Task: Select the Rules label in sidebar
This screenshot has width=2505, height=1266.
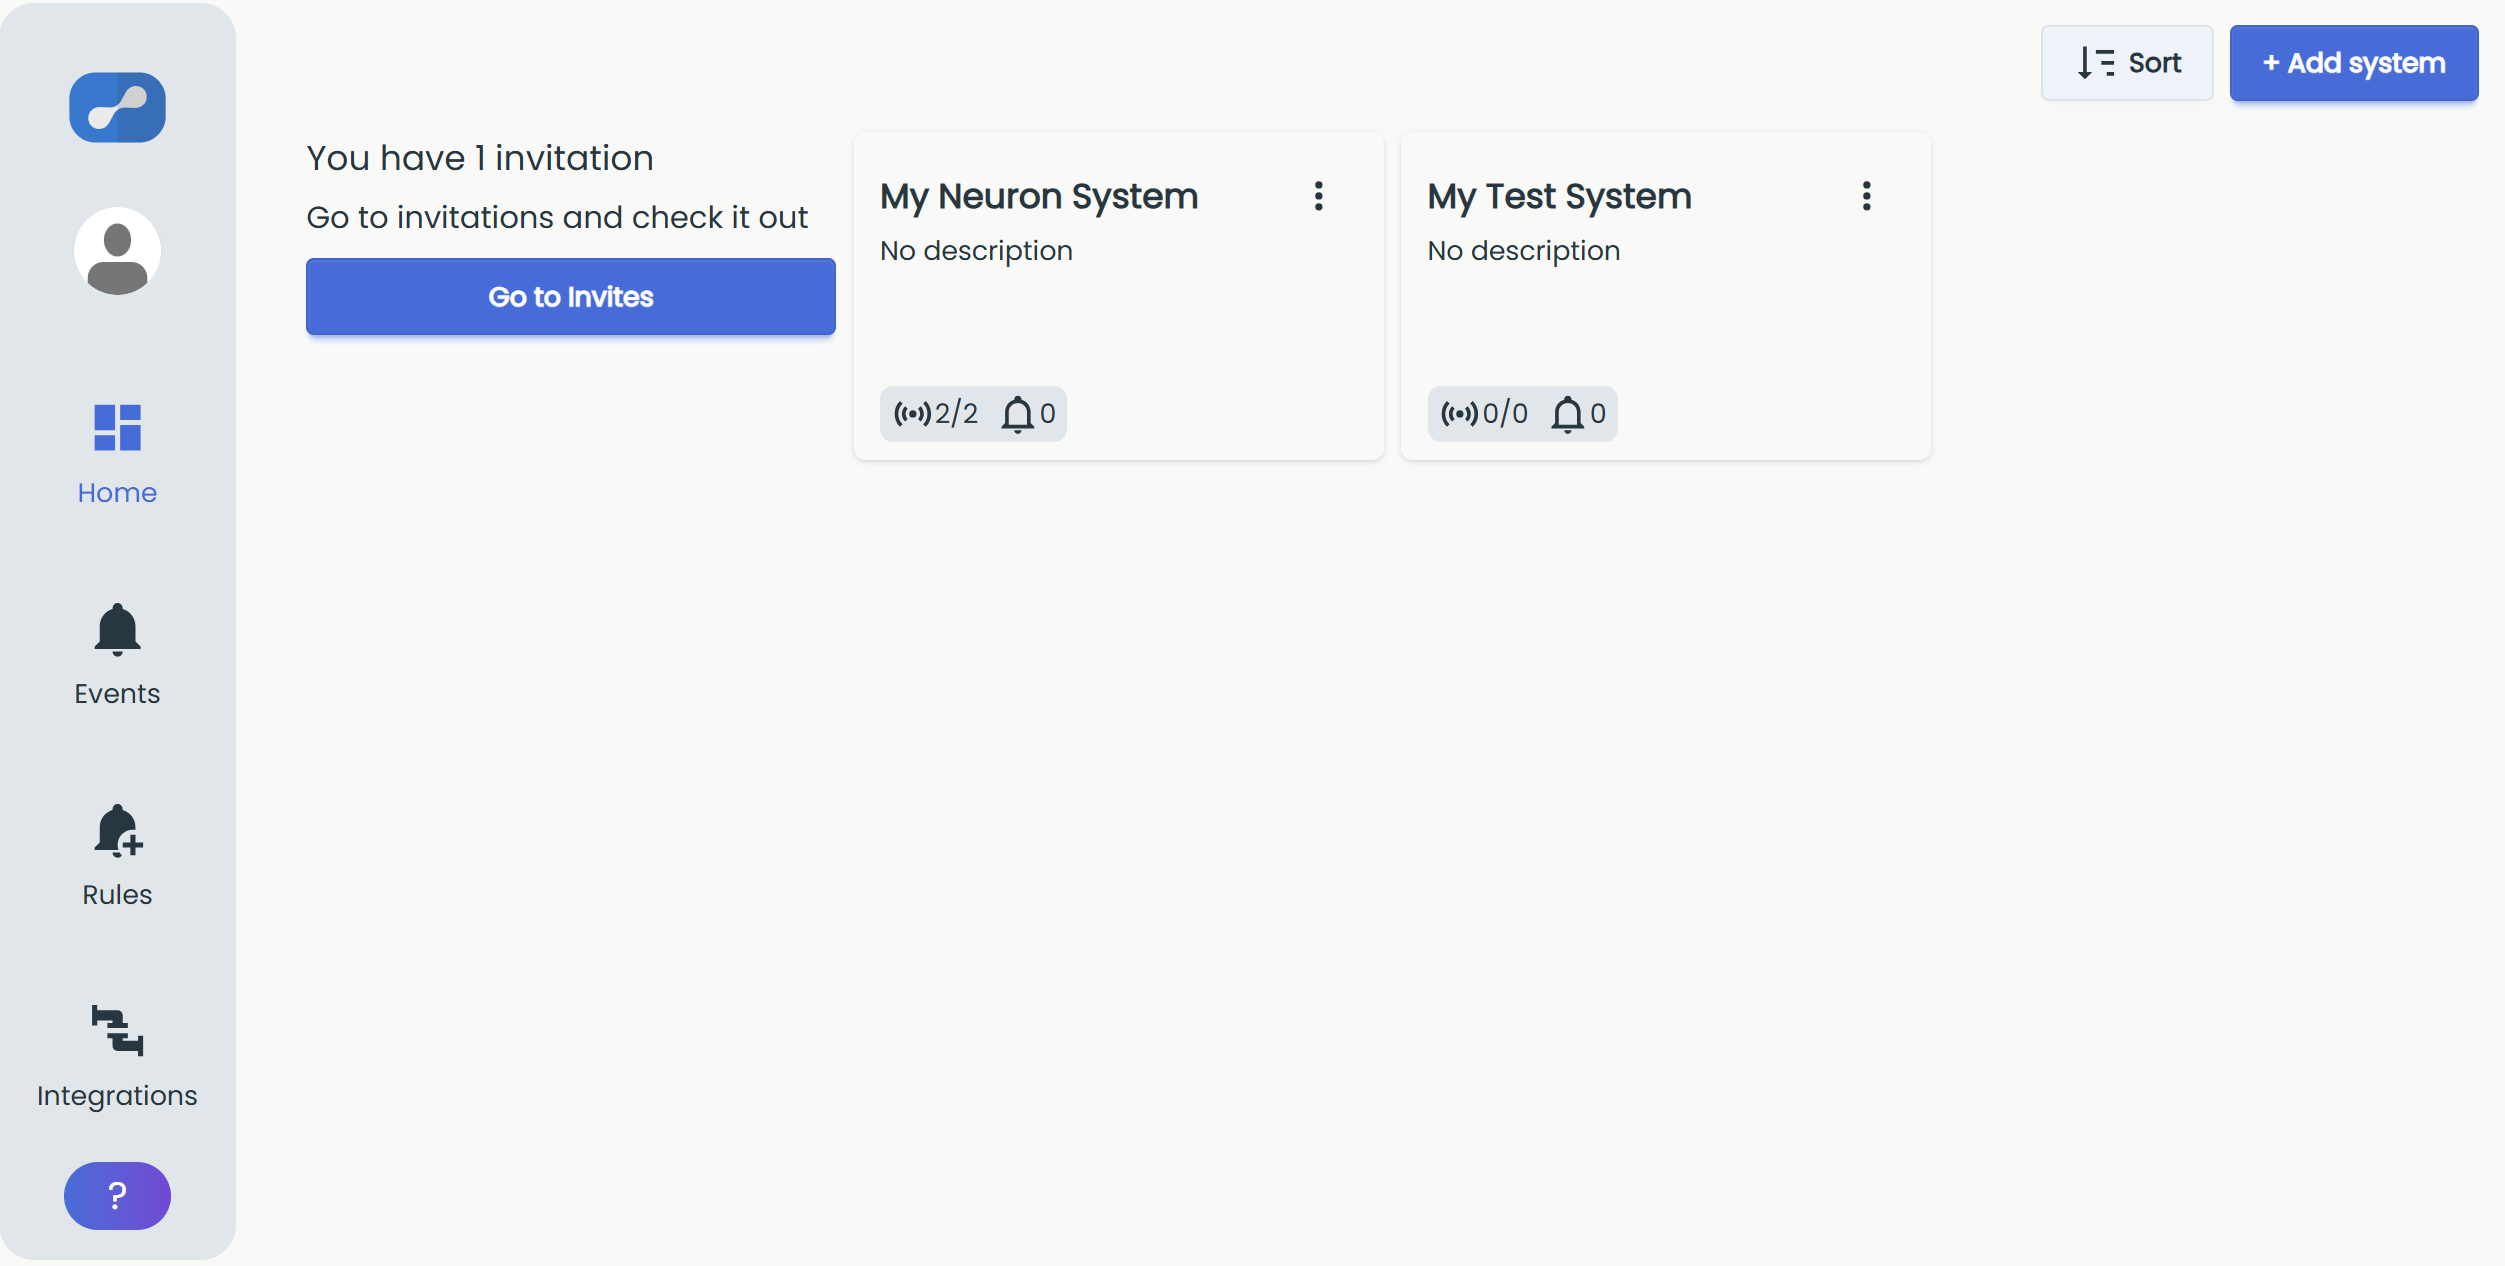Action: click(x=117, y=895)
